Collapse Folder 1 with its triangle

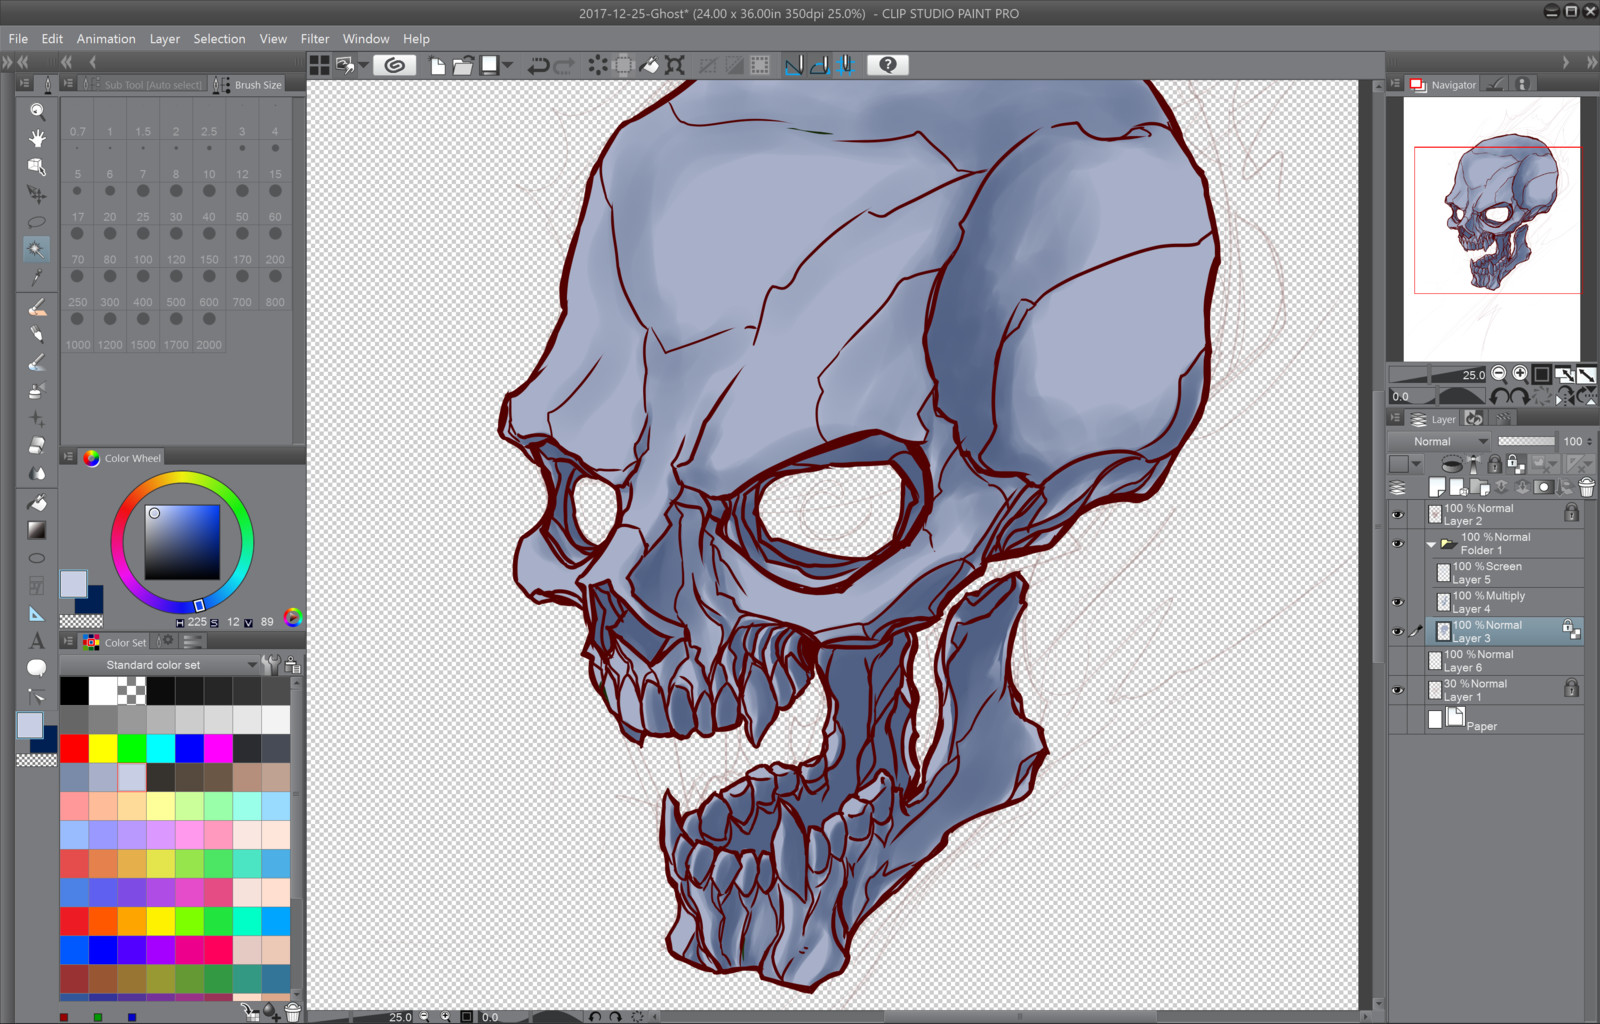pyautogui.click(x=1431, y=545)
